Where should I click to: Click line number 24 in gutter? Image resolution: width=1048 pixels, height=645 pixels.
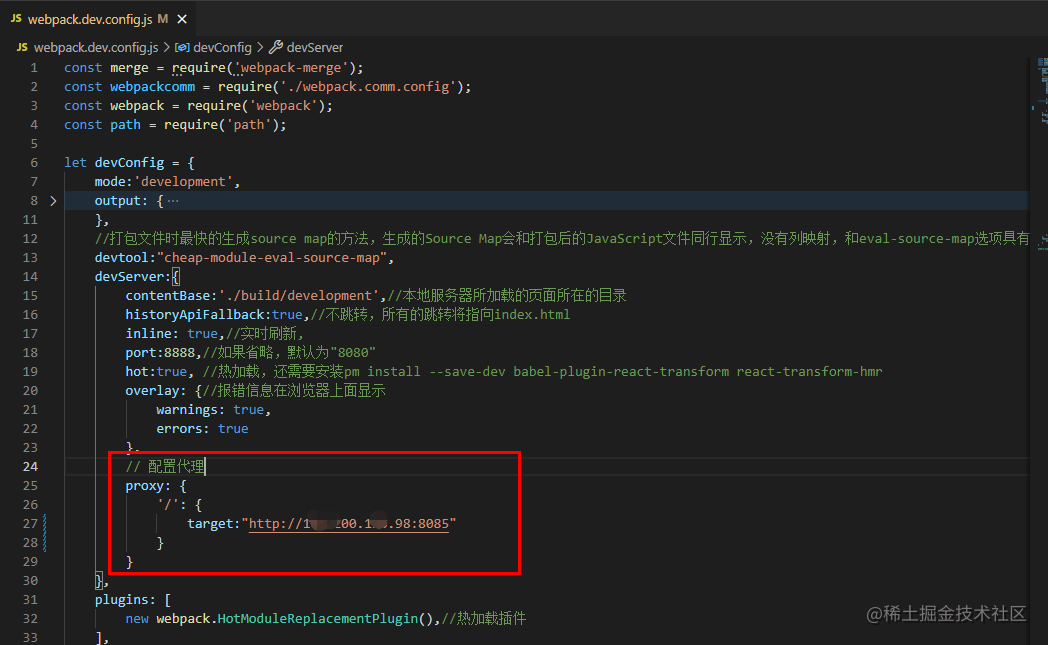(x=30, y=467)
